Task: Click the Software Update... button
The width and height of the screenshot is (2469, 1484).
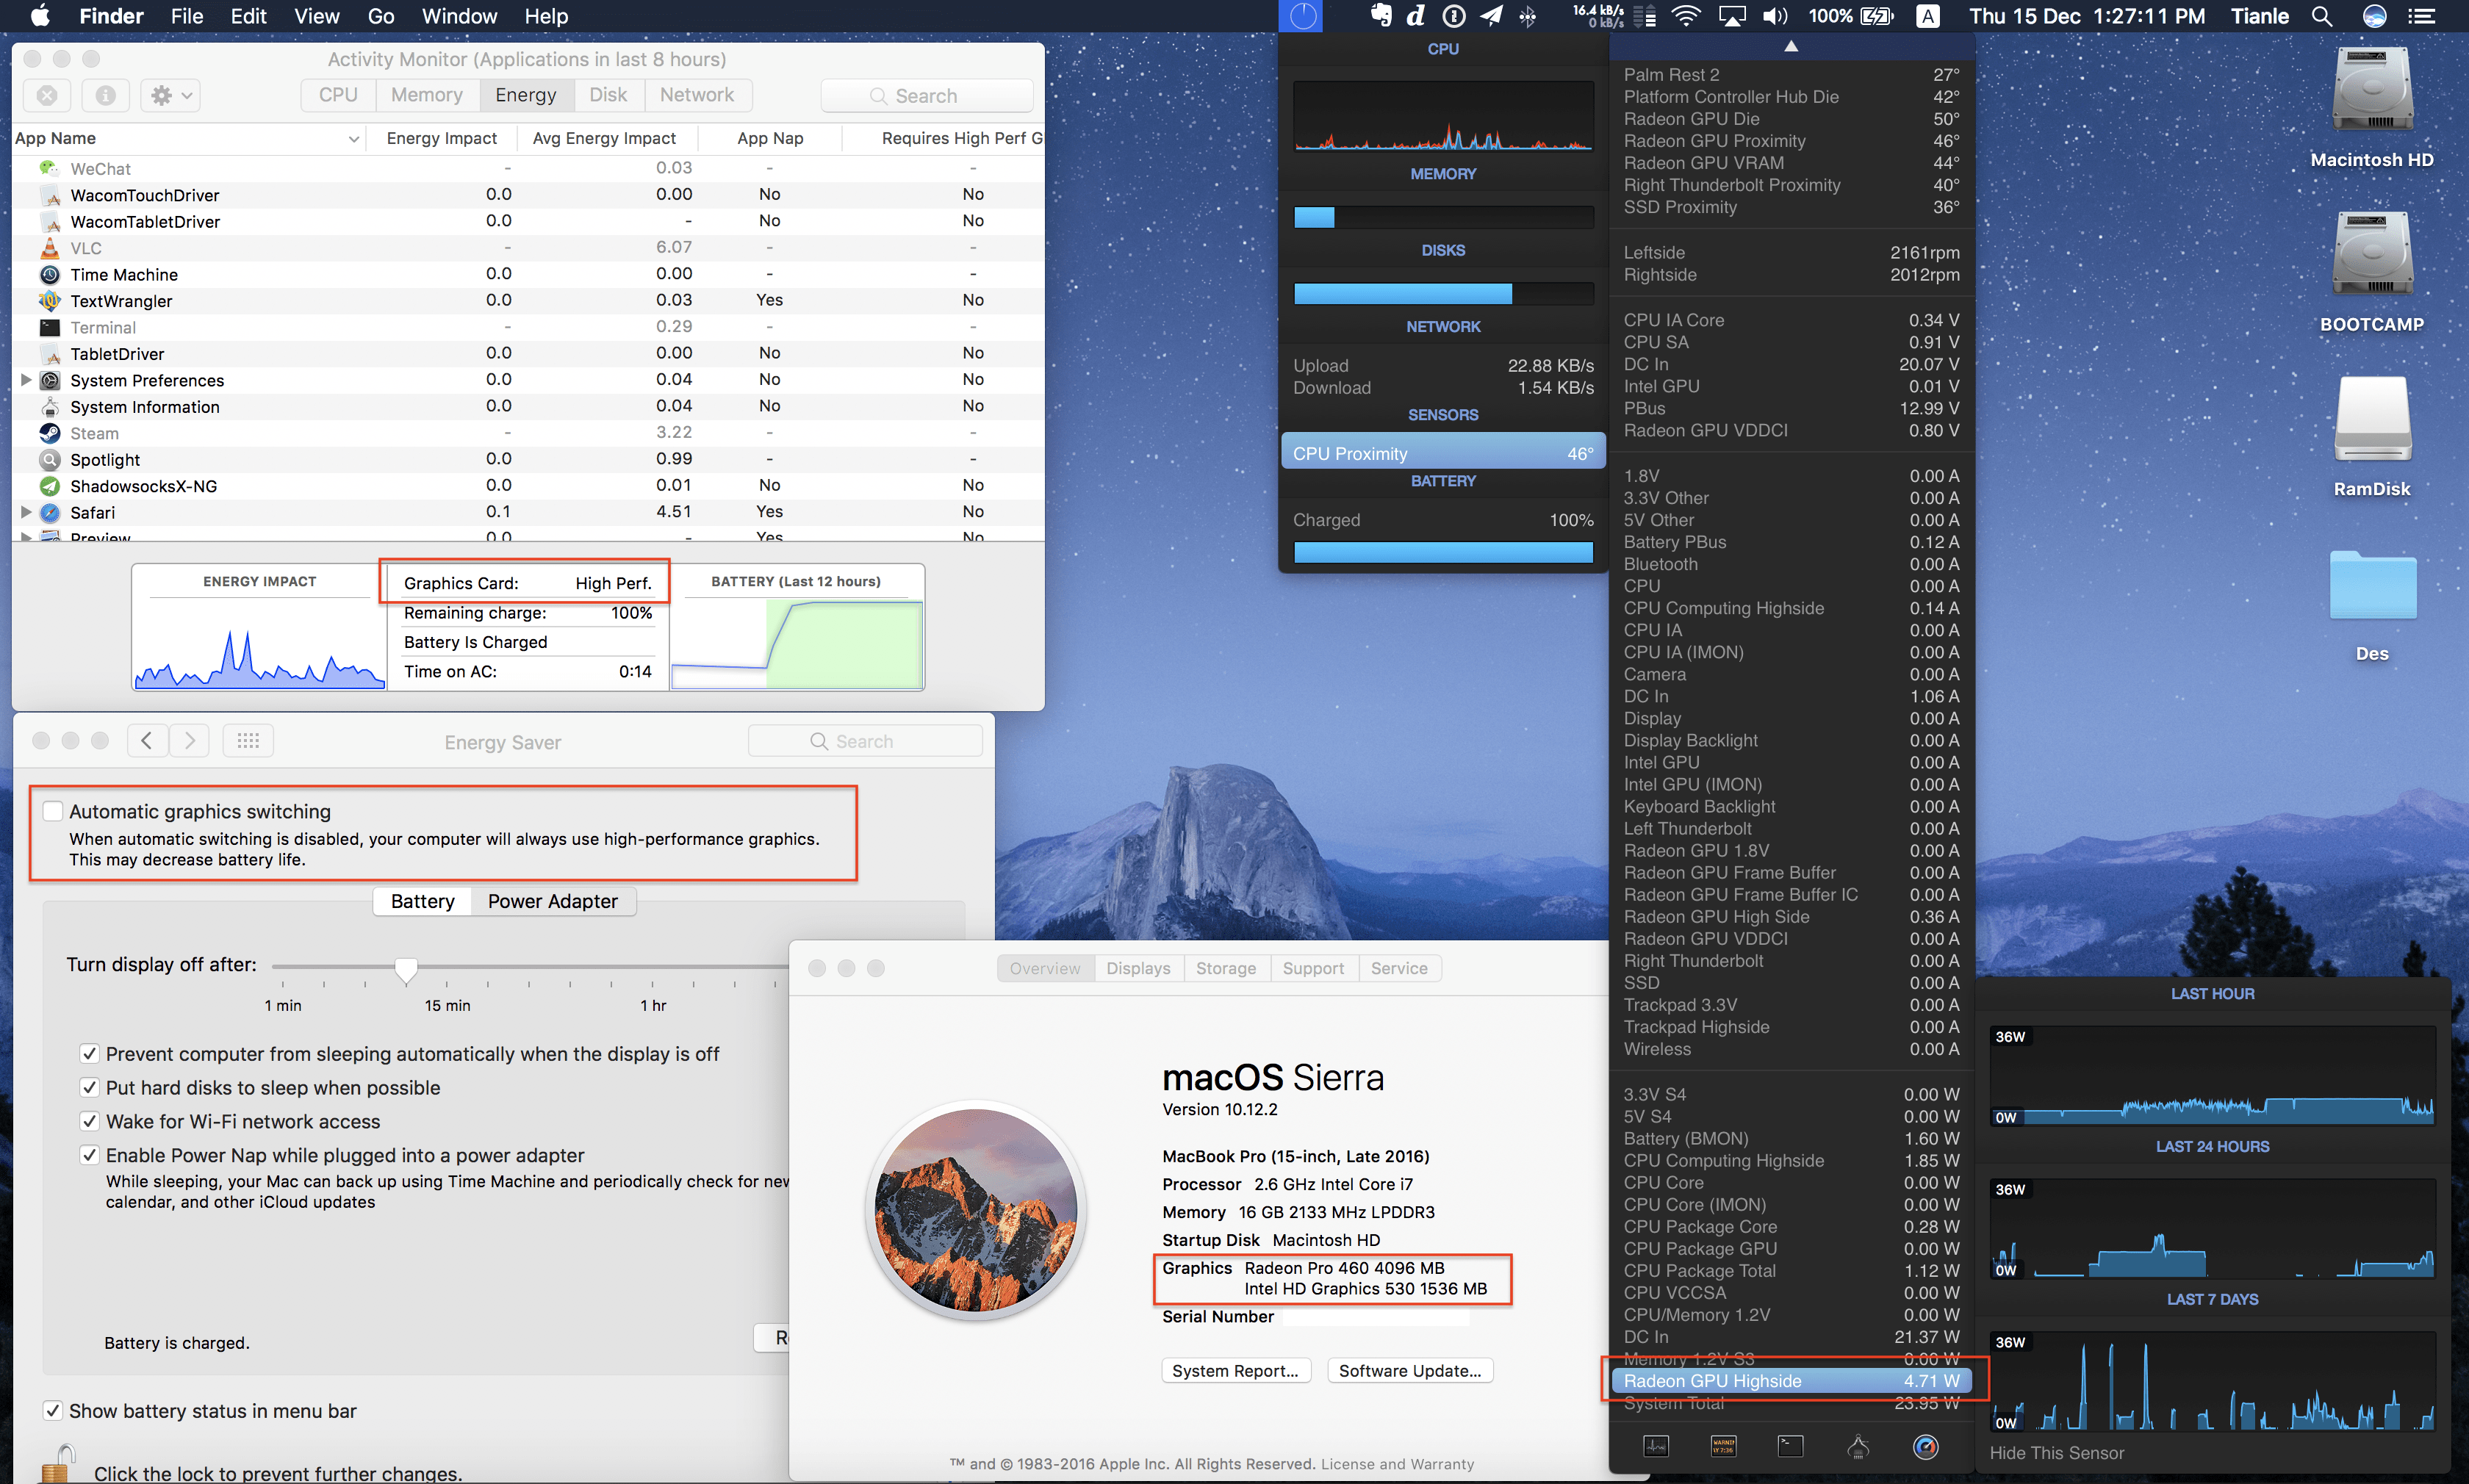Action: click(x=1410, y=1371)
